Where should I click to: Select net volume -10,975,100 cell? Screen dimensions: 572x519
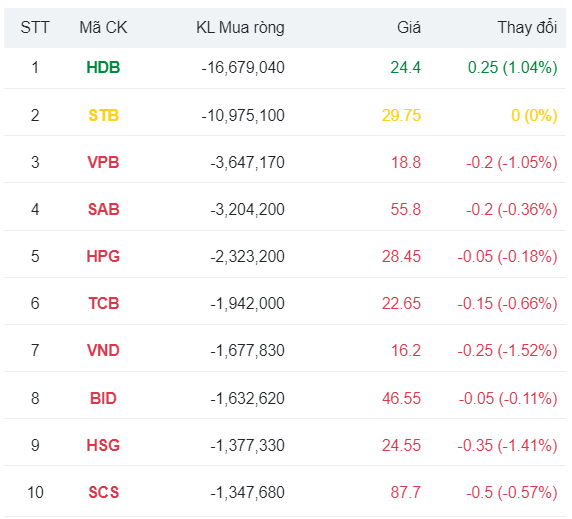243,116
